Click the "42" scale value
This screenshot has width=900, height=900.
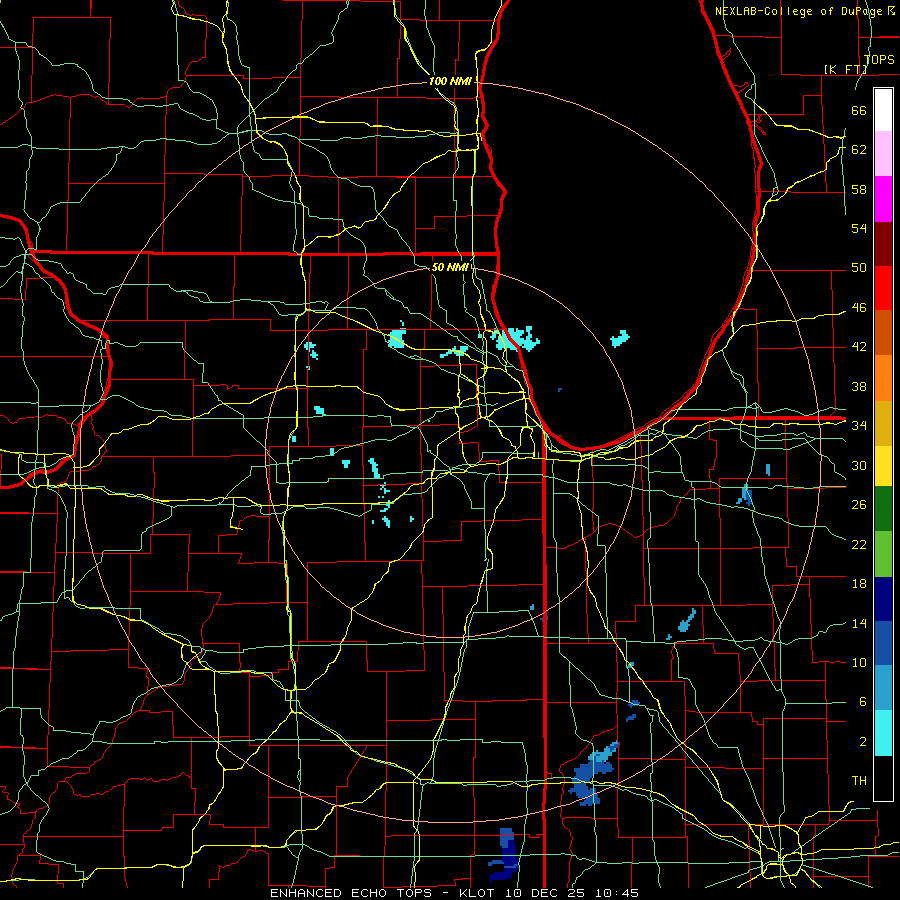(859, 347)
